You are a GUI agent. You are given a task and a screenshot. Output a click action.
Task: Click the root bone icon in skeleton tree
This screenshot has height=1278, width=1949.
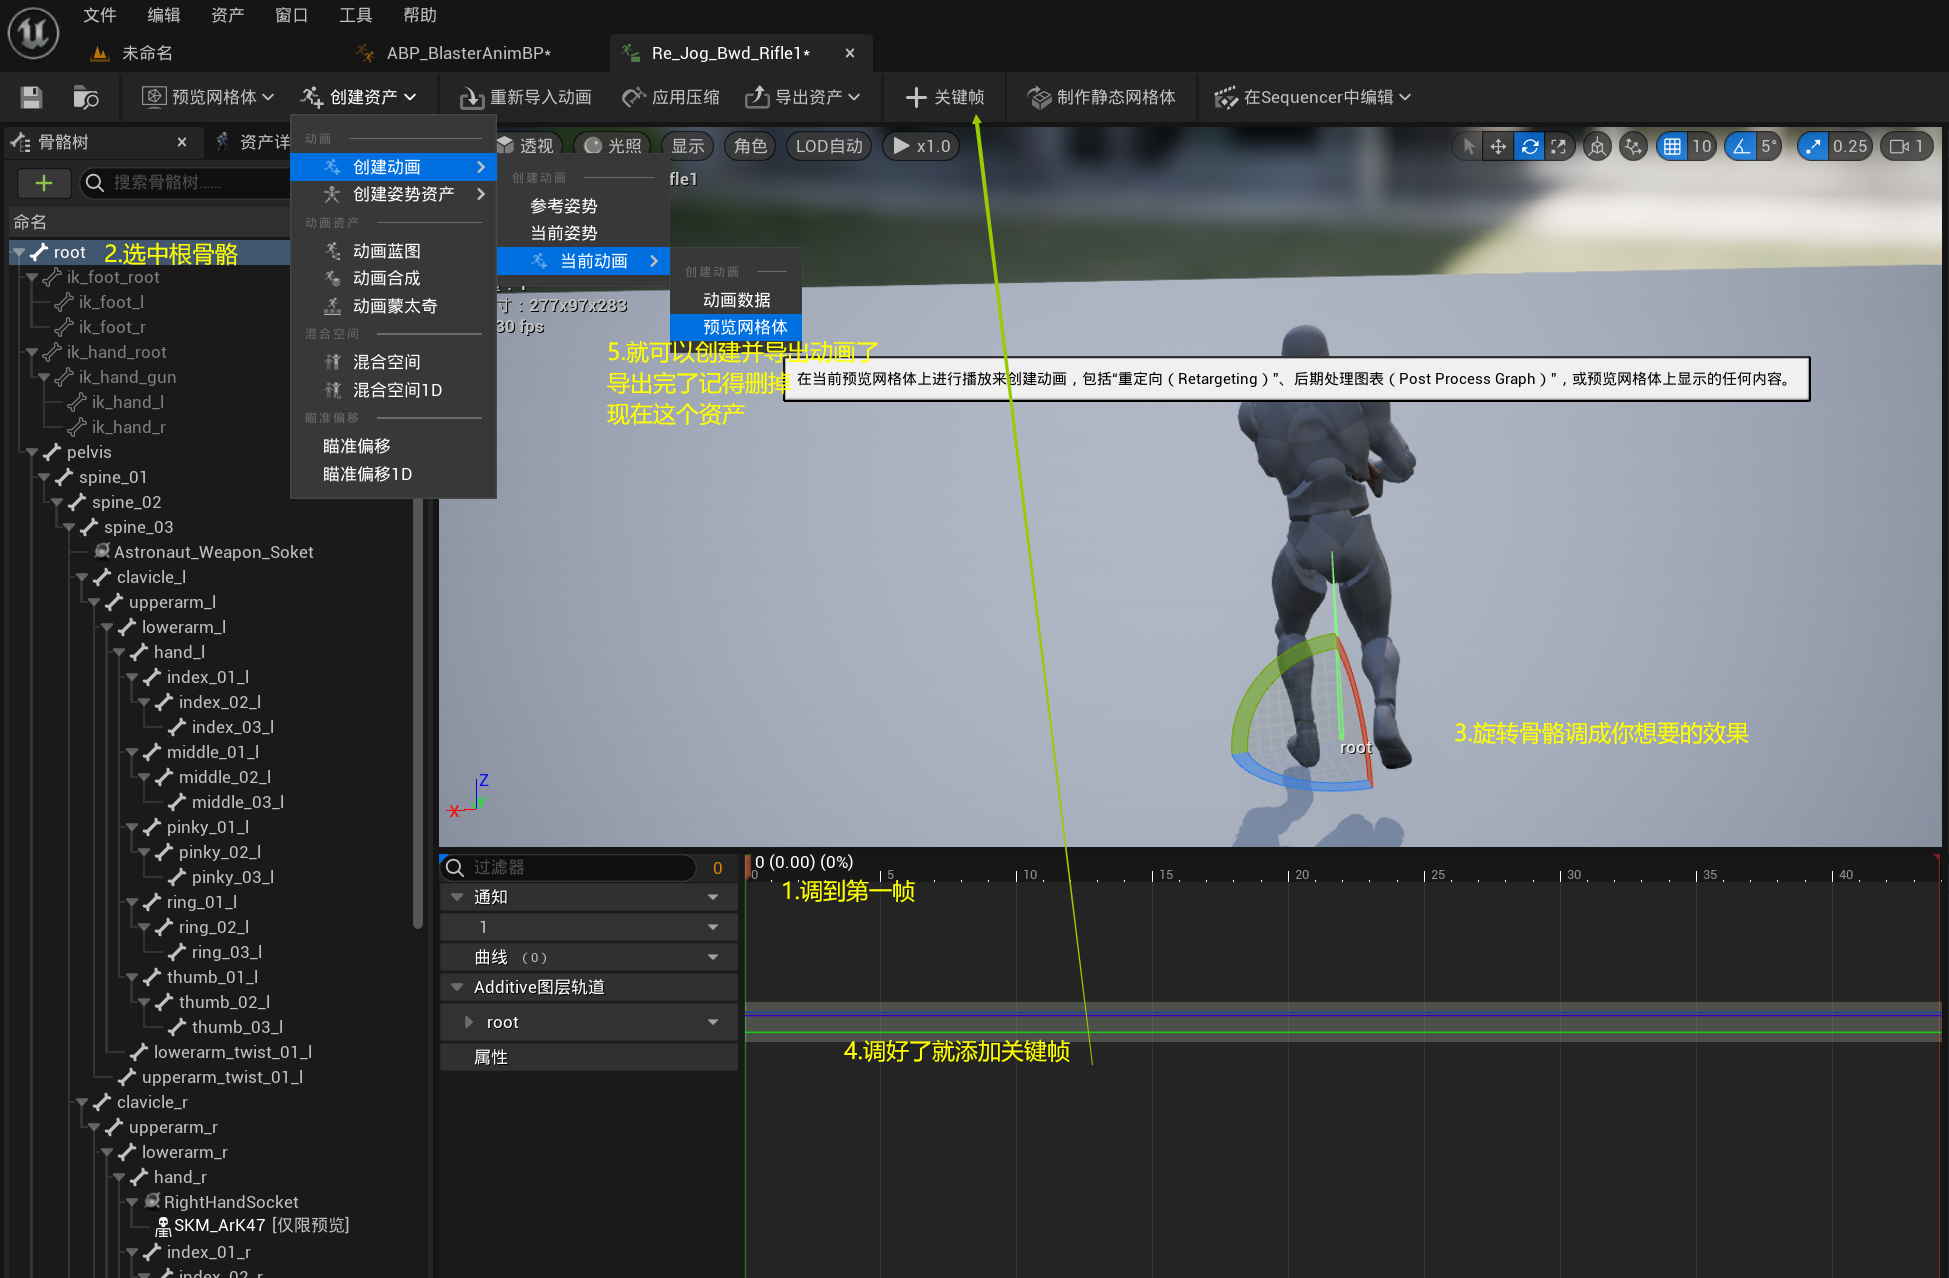[x=39, y=252]
